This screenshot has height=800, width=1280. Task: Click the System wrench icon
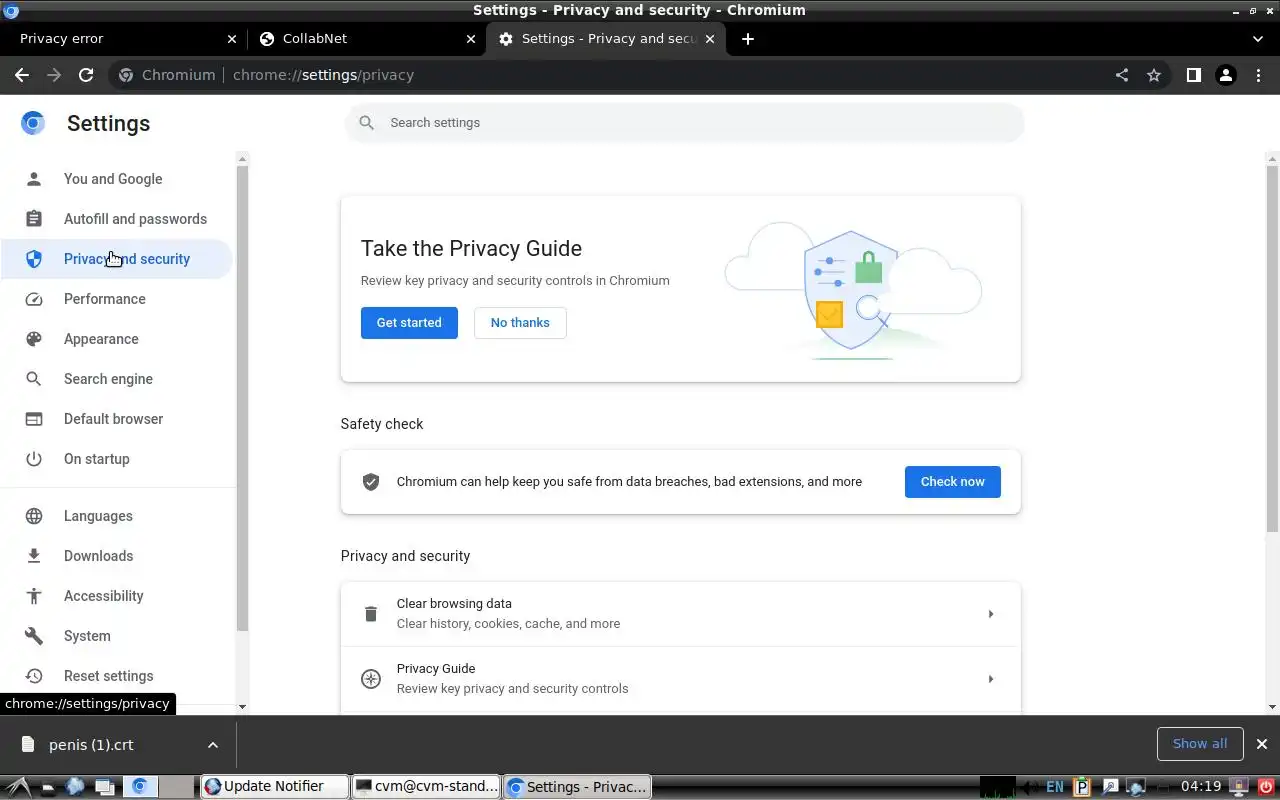coord(34,636)
